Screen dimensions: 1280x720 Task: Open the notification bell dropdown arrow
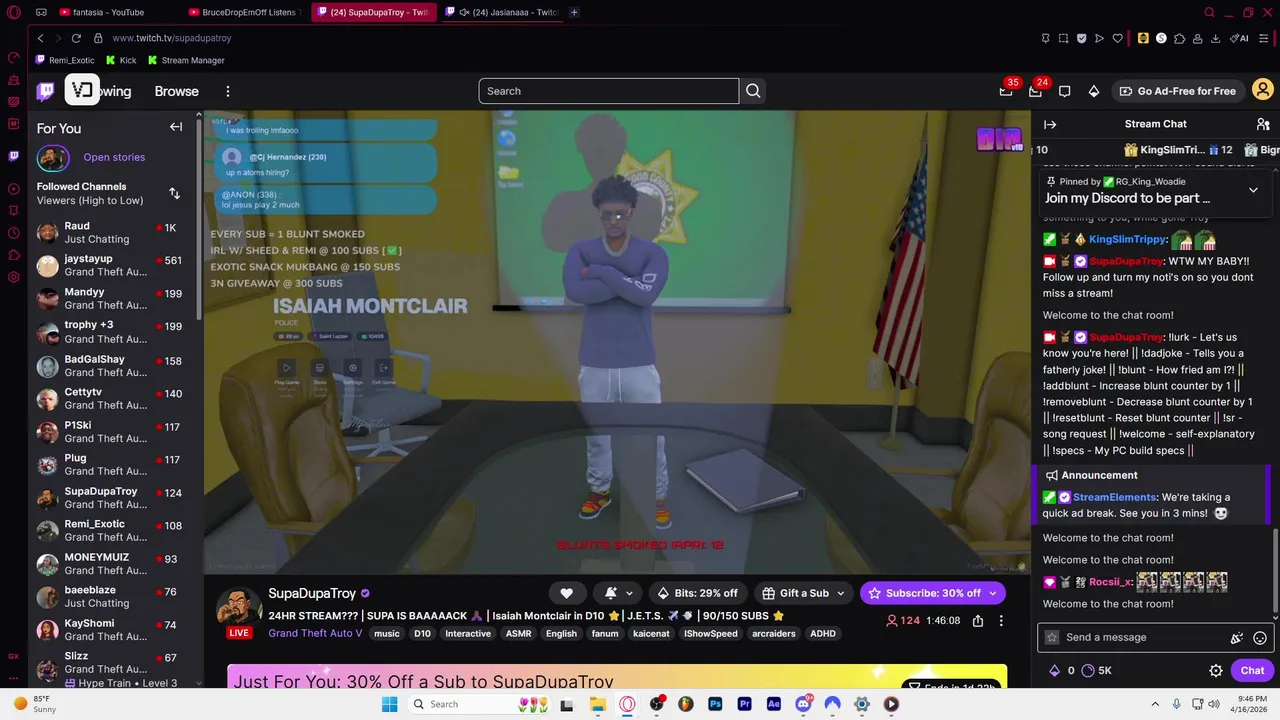pos(629,593)
